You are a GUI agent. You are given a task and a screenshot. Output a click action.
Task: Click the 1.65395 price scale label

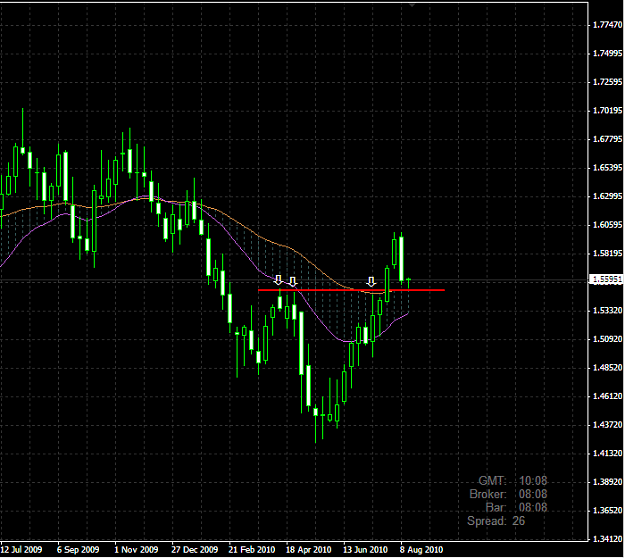607,167
